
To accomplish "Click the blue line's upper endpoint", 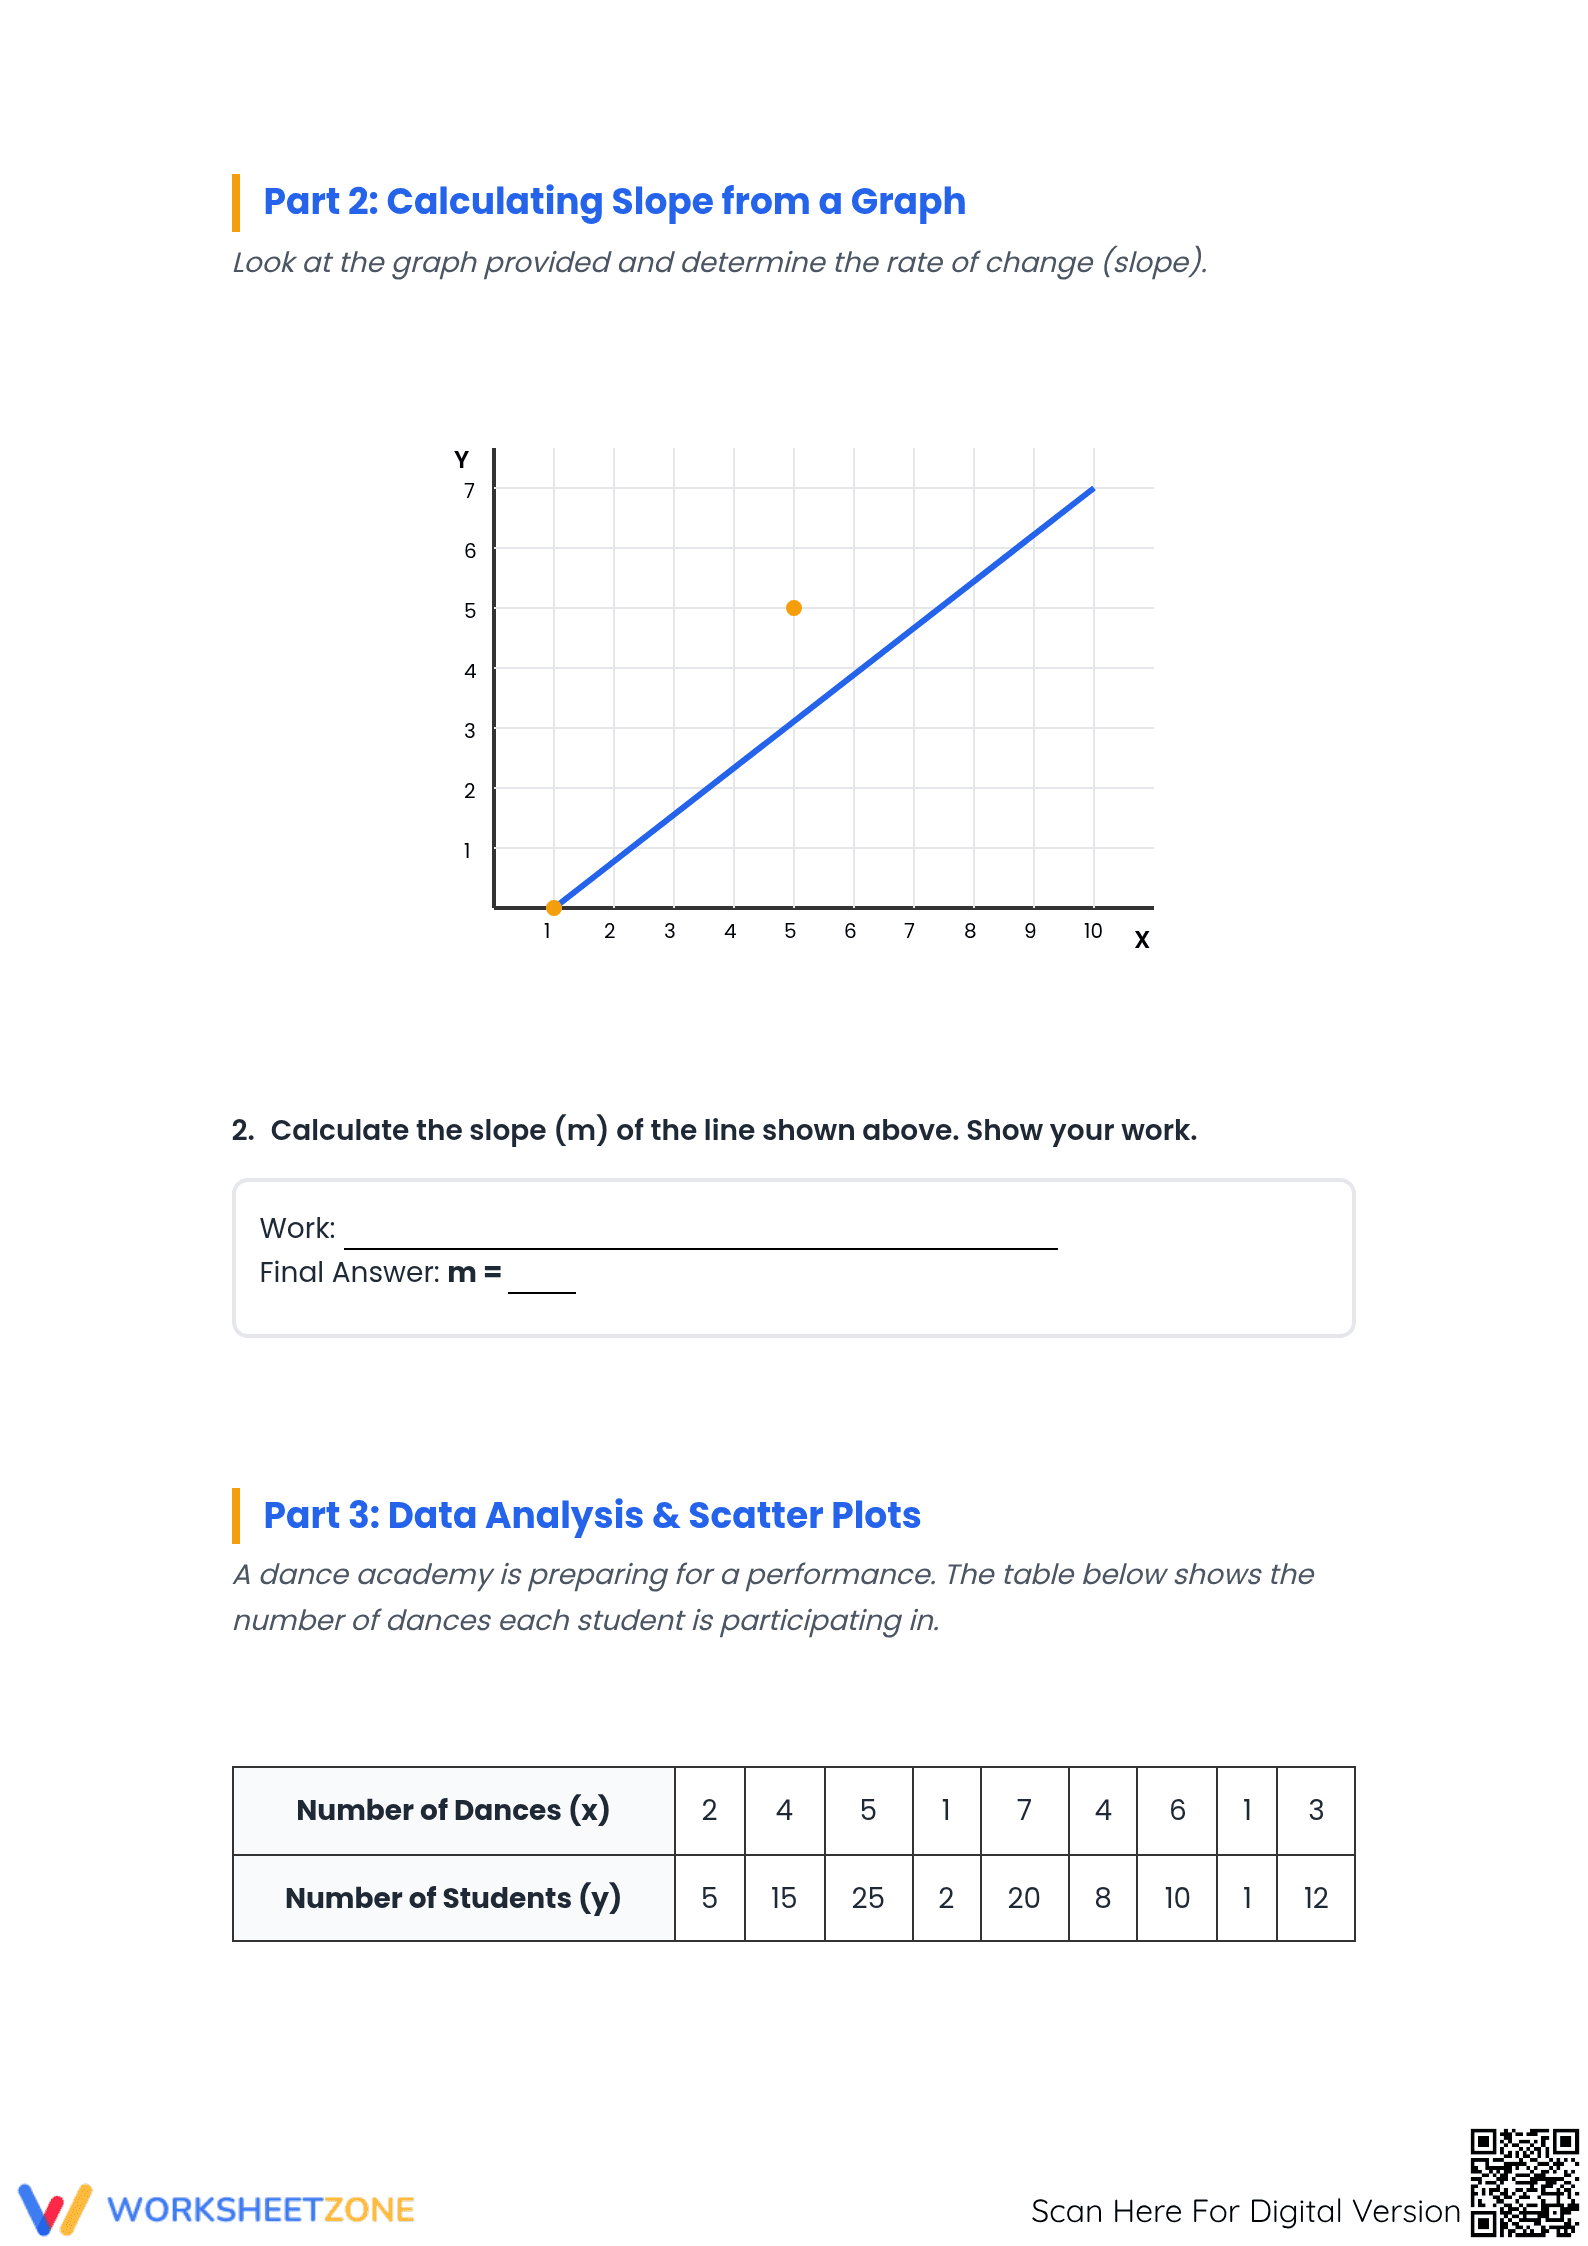I will click(1093, 489).
